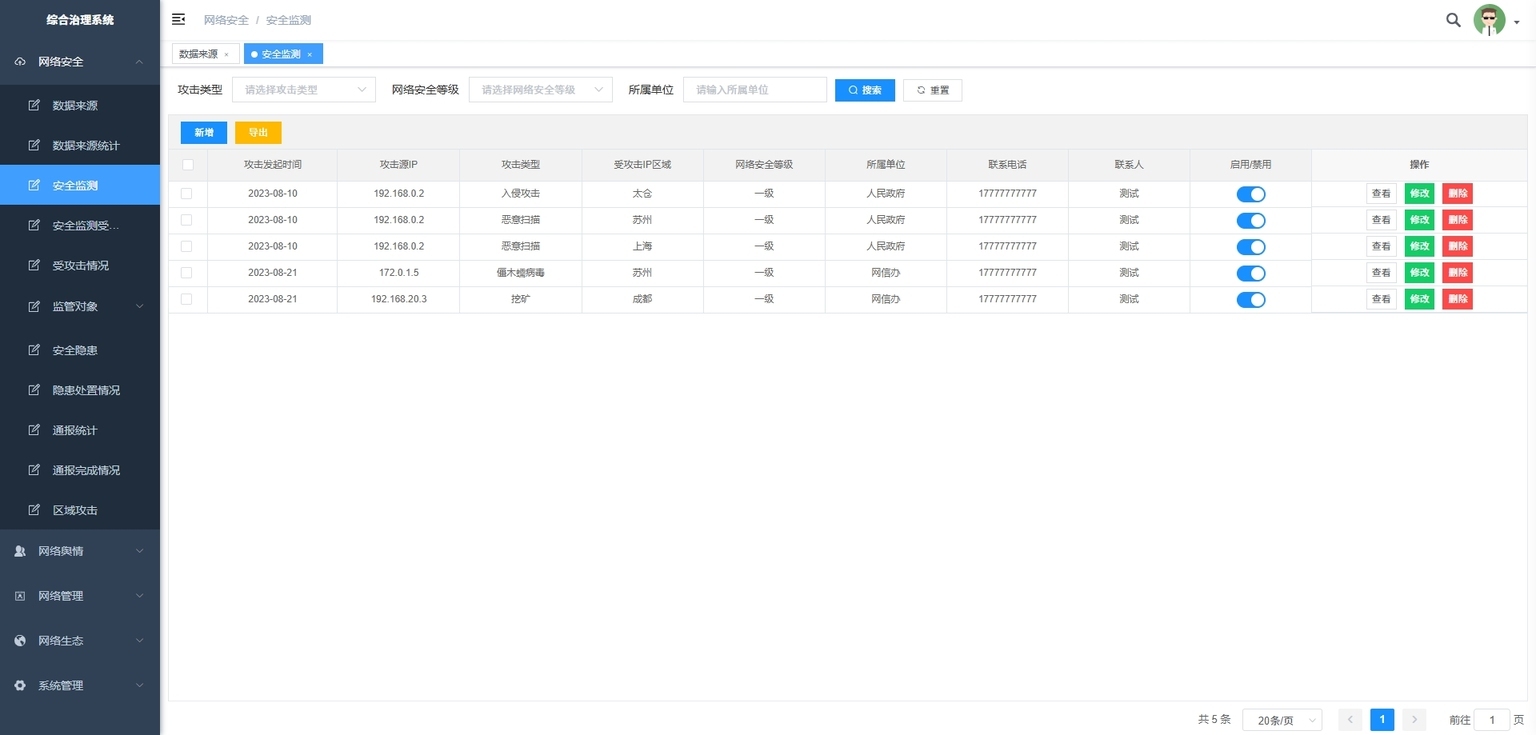Viewport: 1536px width, 735px height.
Task: Close the 数据来源 tab with its x icon
Action: [x=226, y=55]
